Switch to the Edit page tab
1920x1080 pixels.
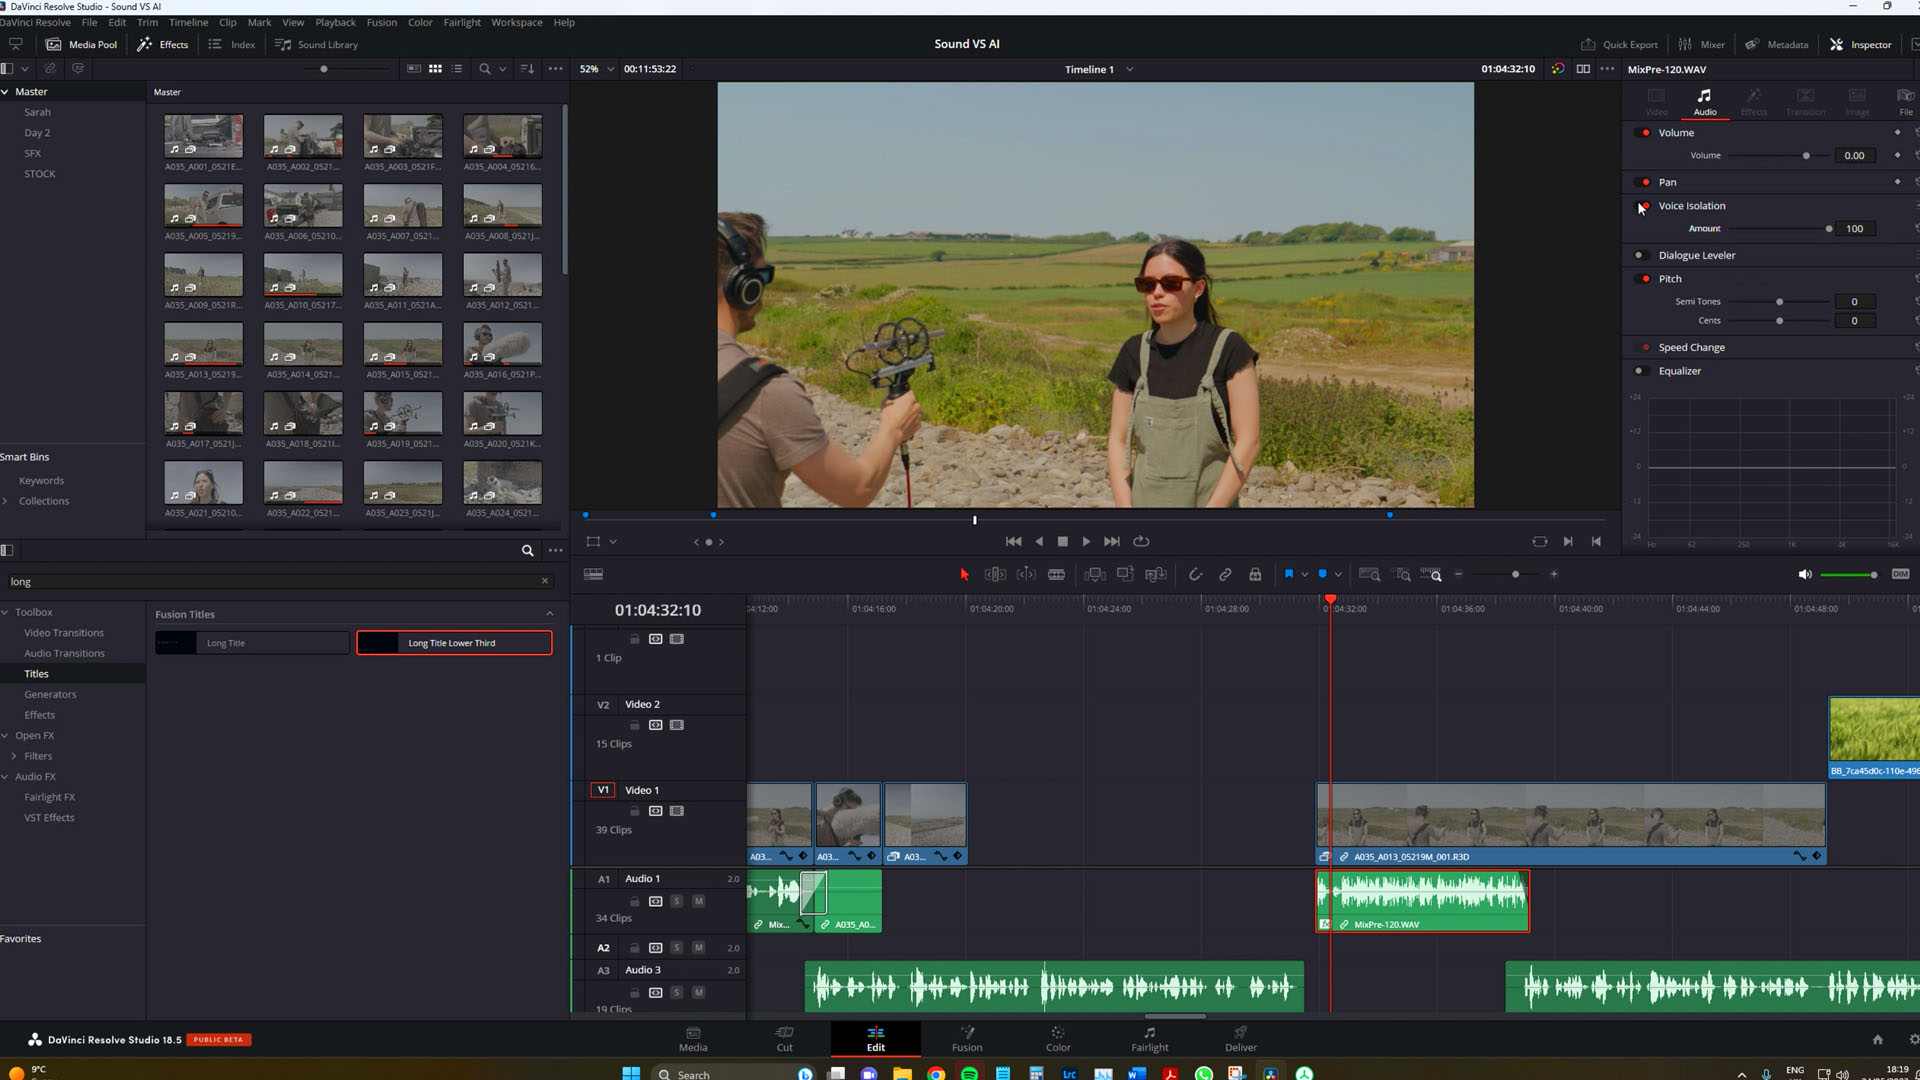click(x=876, y=1038)
